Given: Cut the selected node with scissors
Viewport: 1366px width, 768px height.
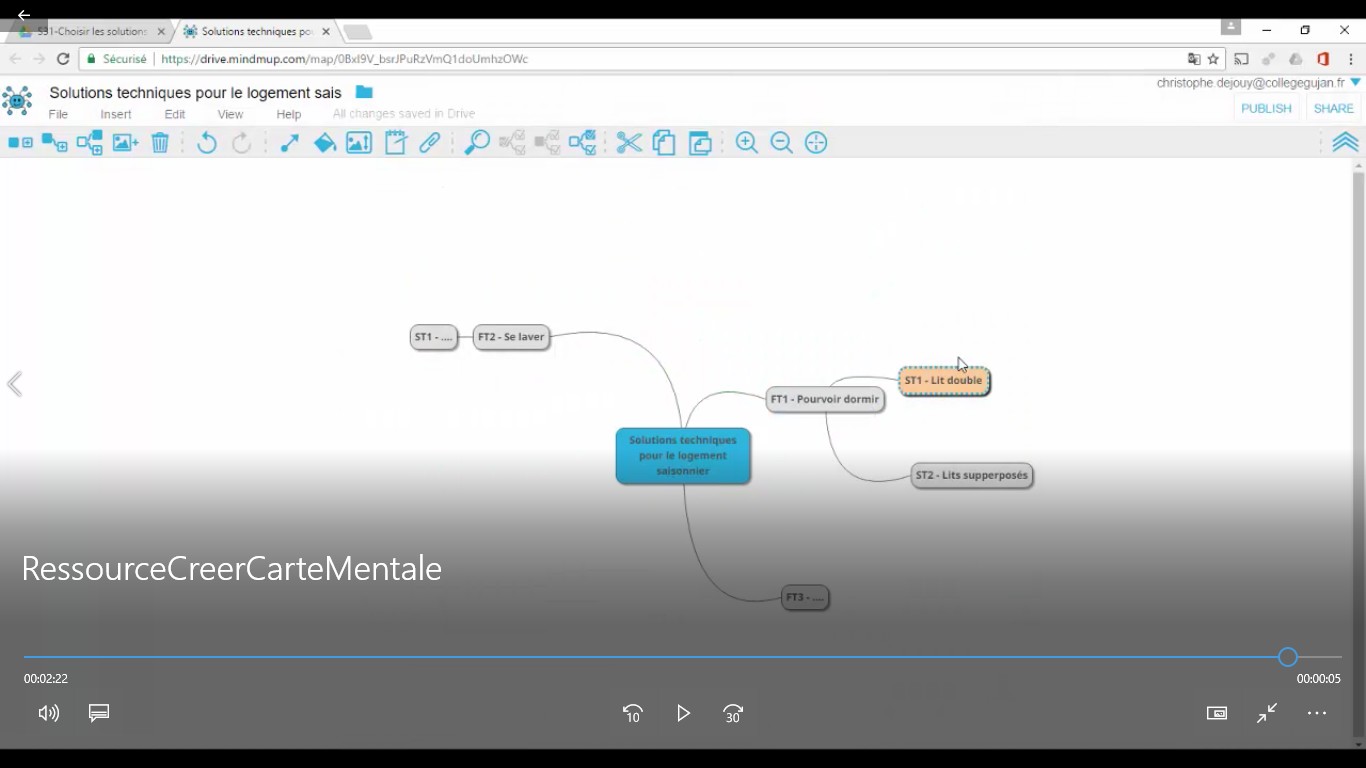Looking at the screenshot, I should click(x=629, y=143).
